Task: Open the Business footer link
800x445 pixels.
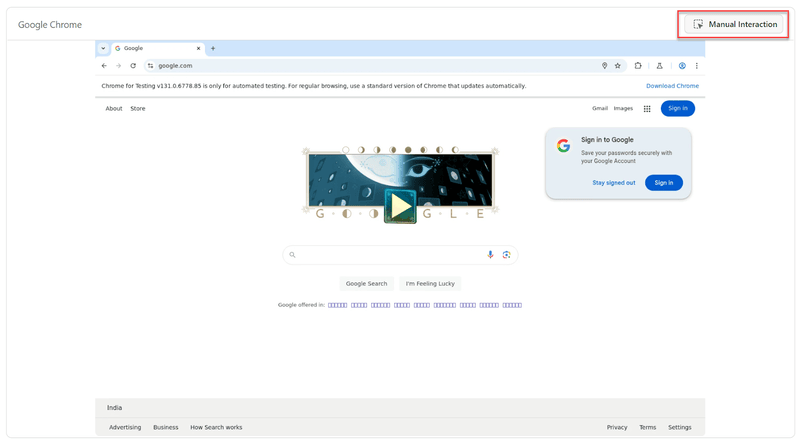Action: click(x=166, y=428)
